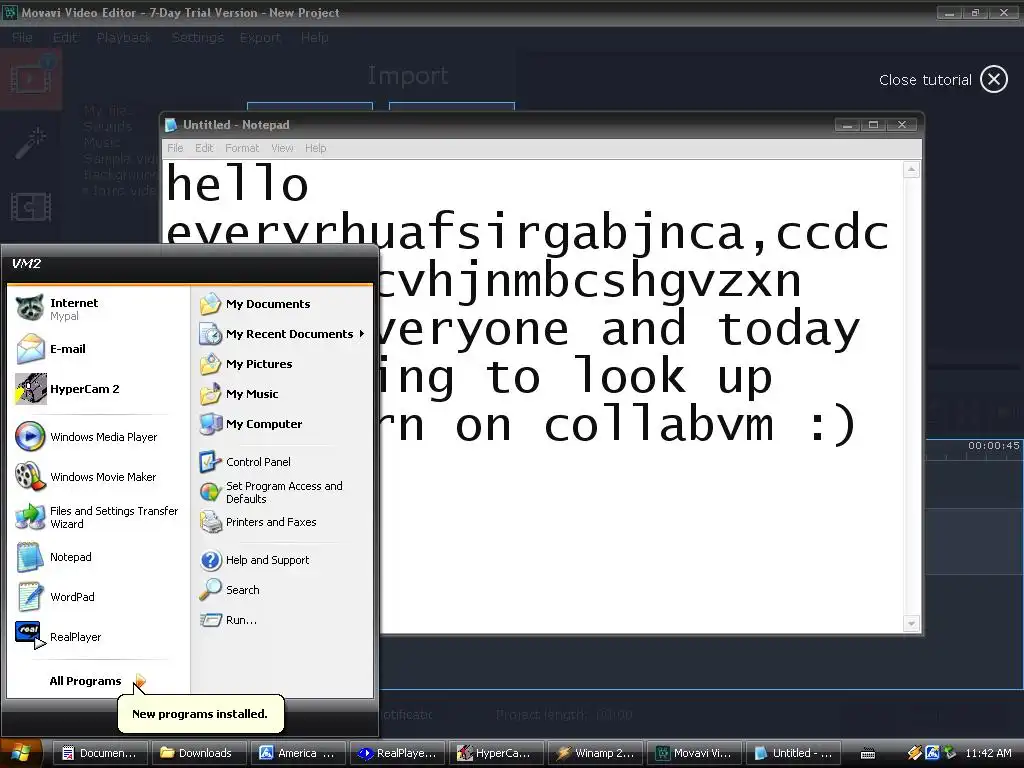Select Movavi filters magic wand icon
Image resolution: width=1024 pixels, height=768 pixels.
[x=31, y=142]
